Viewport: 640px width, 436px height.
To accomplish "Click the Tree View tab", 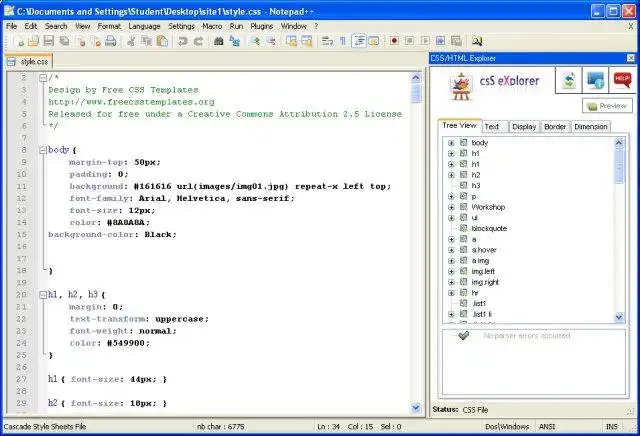I will (460, 126).
